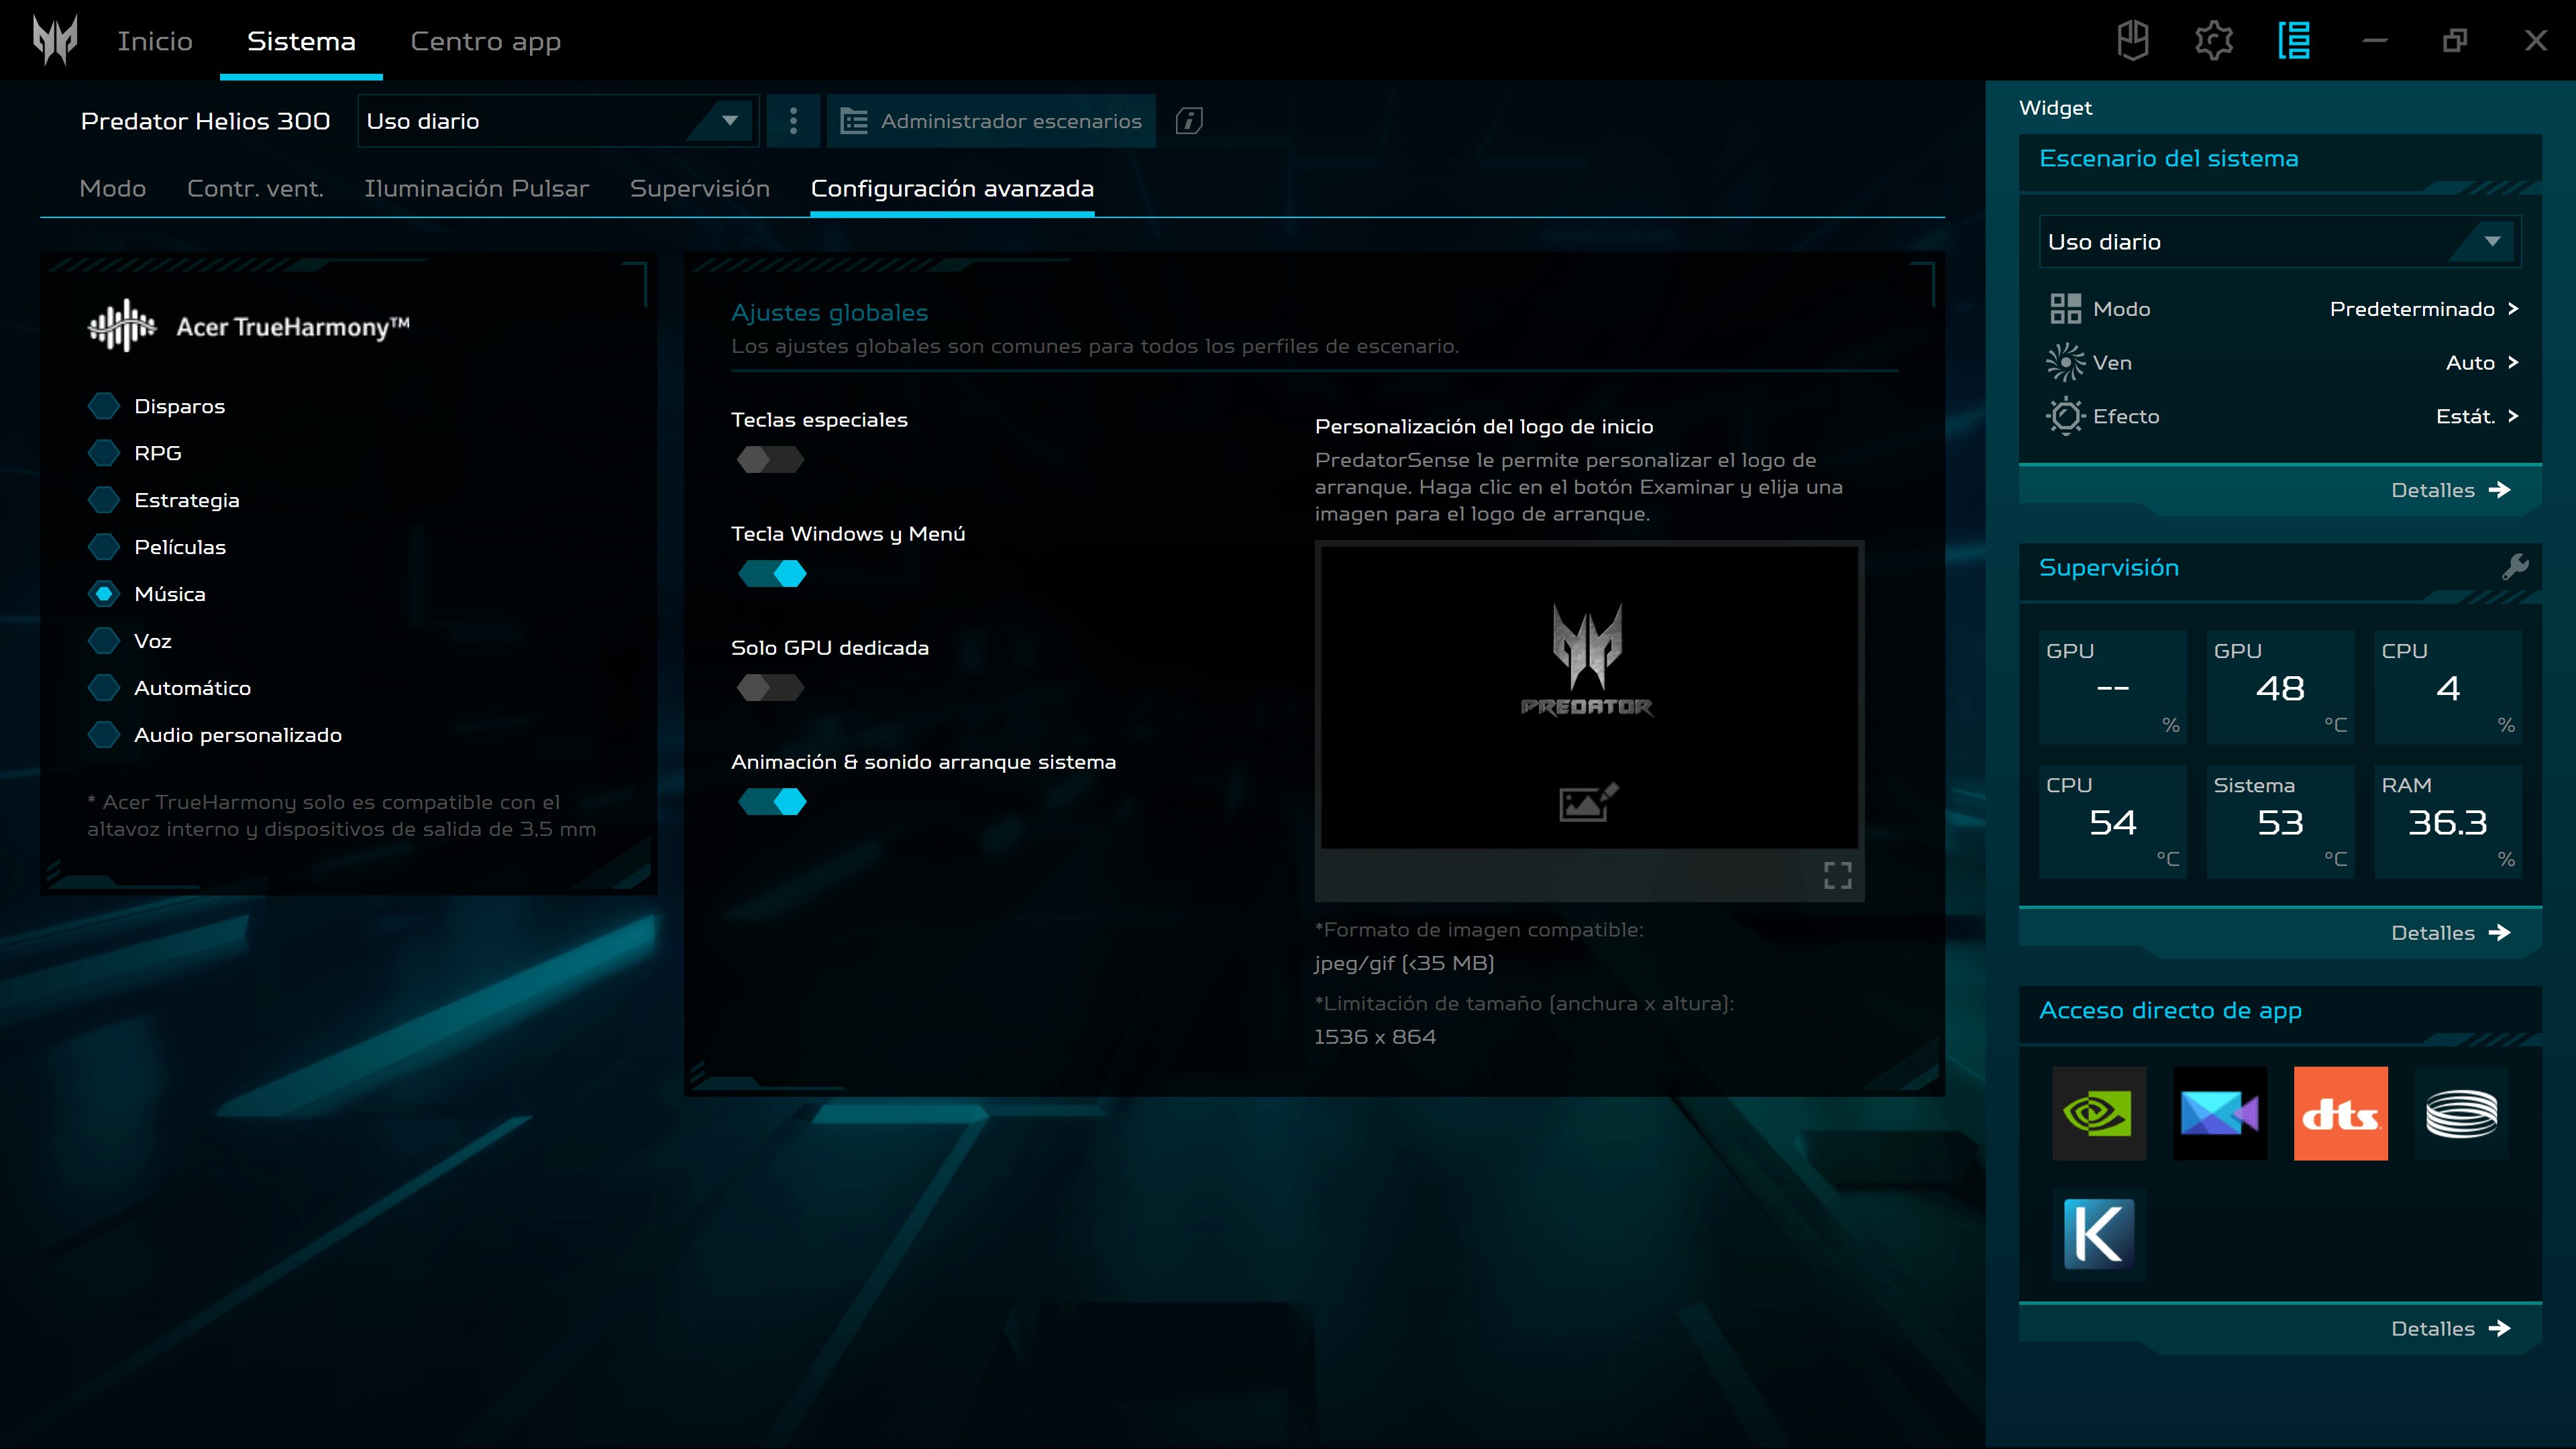
Task: Click the Administrador escenarios button
Action: (991, 121)
